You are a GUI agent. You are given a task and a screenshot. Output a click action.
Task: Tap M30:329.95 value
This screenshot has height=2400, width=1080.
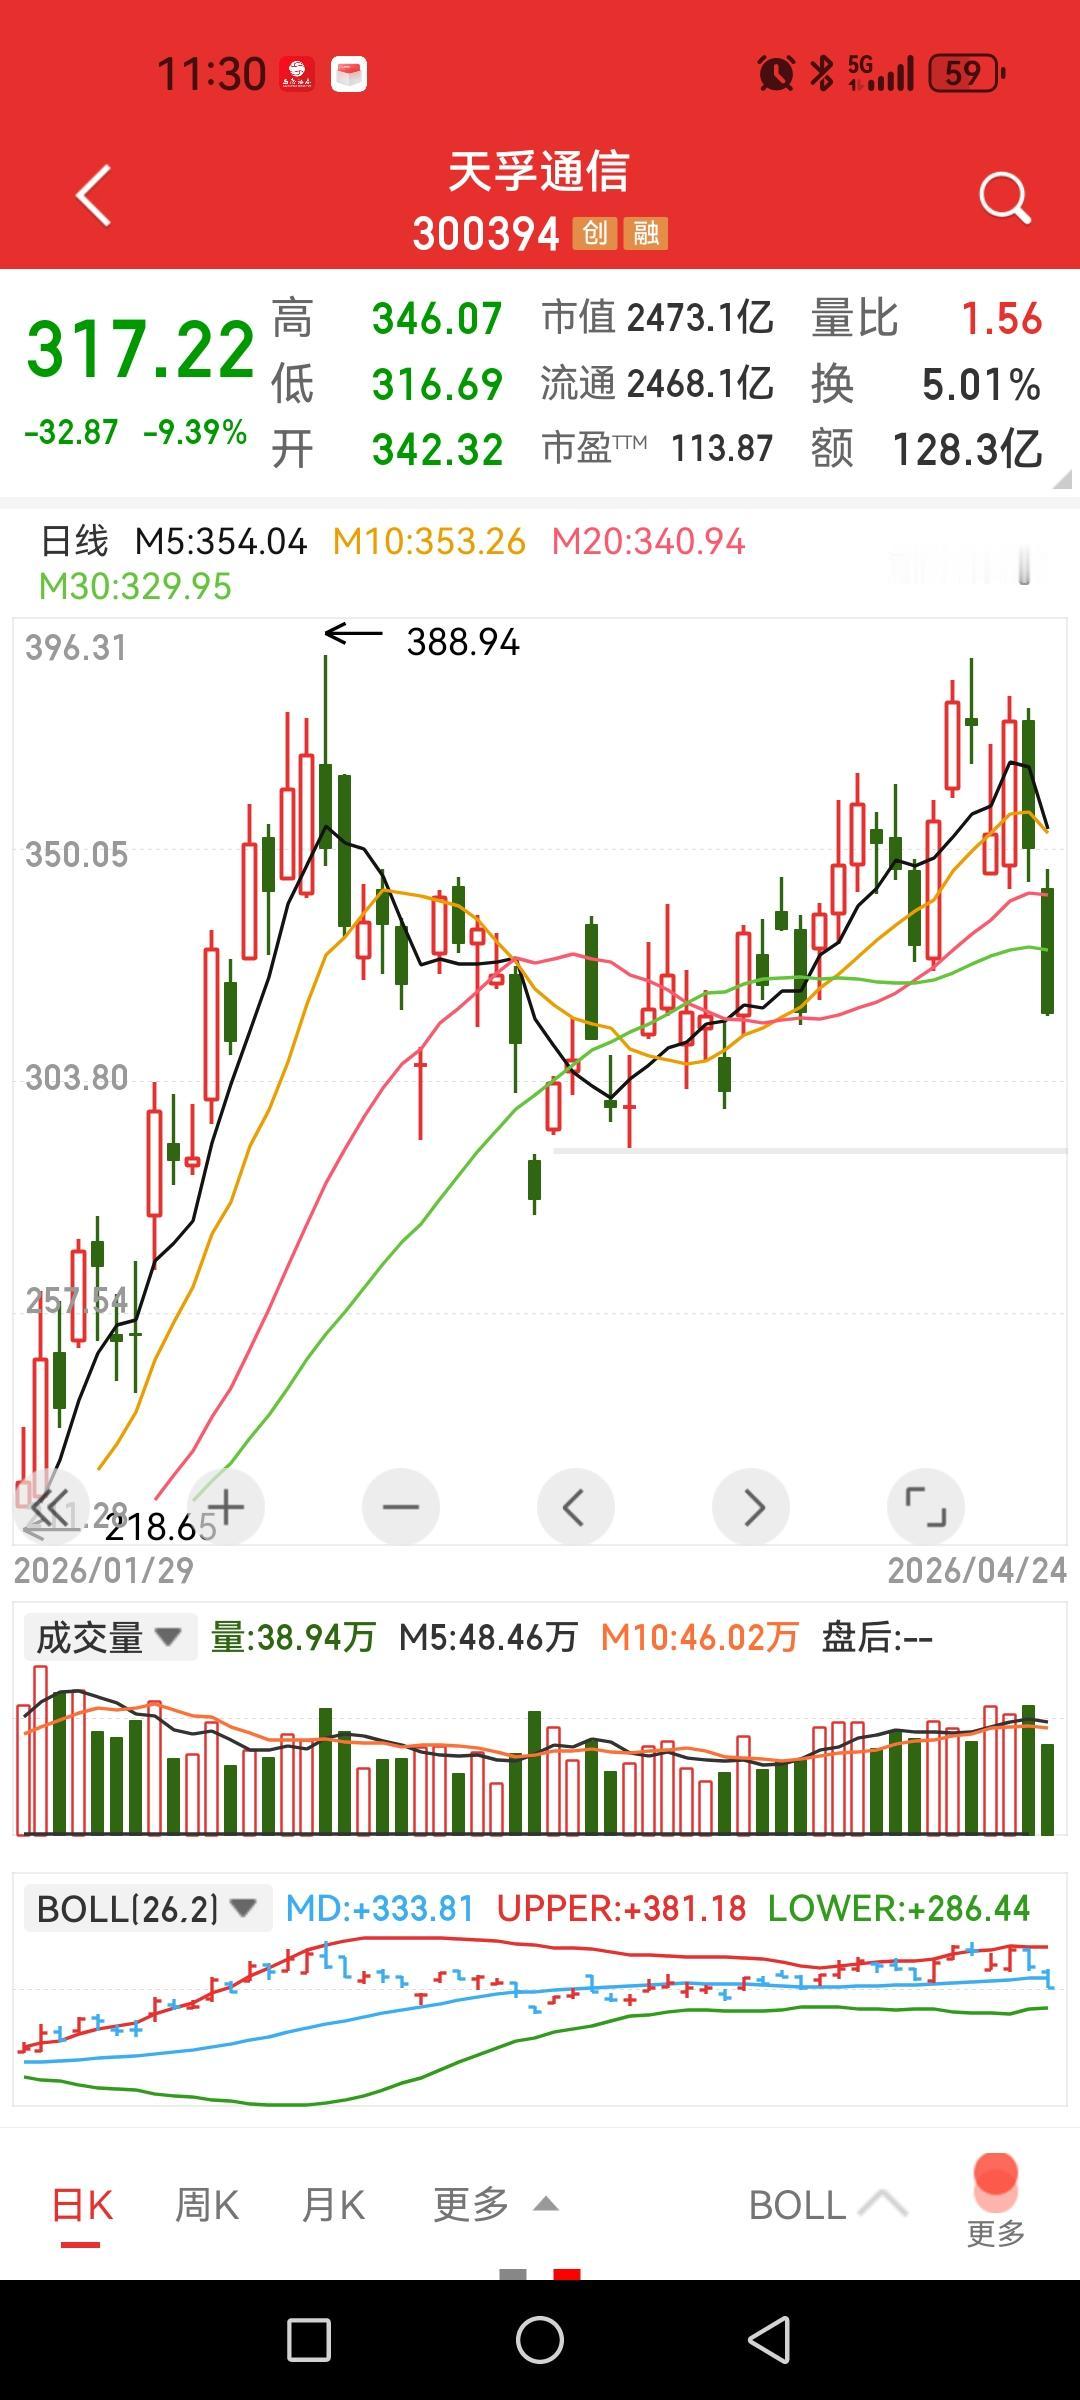click(135, 586)
